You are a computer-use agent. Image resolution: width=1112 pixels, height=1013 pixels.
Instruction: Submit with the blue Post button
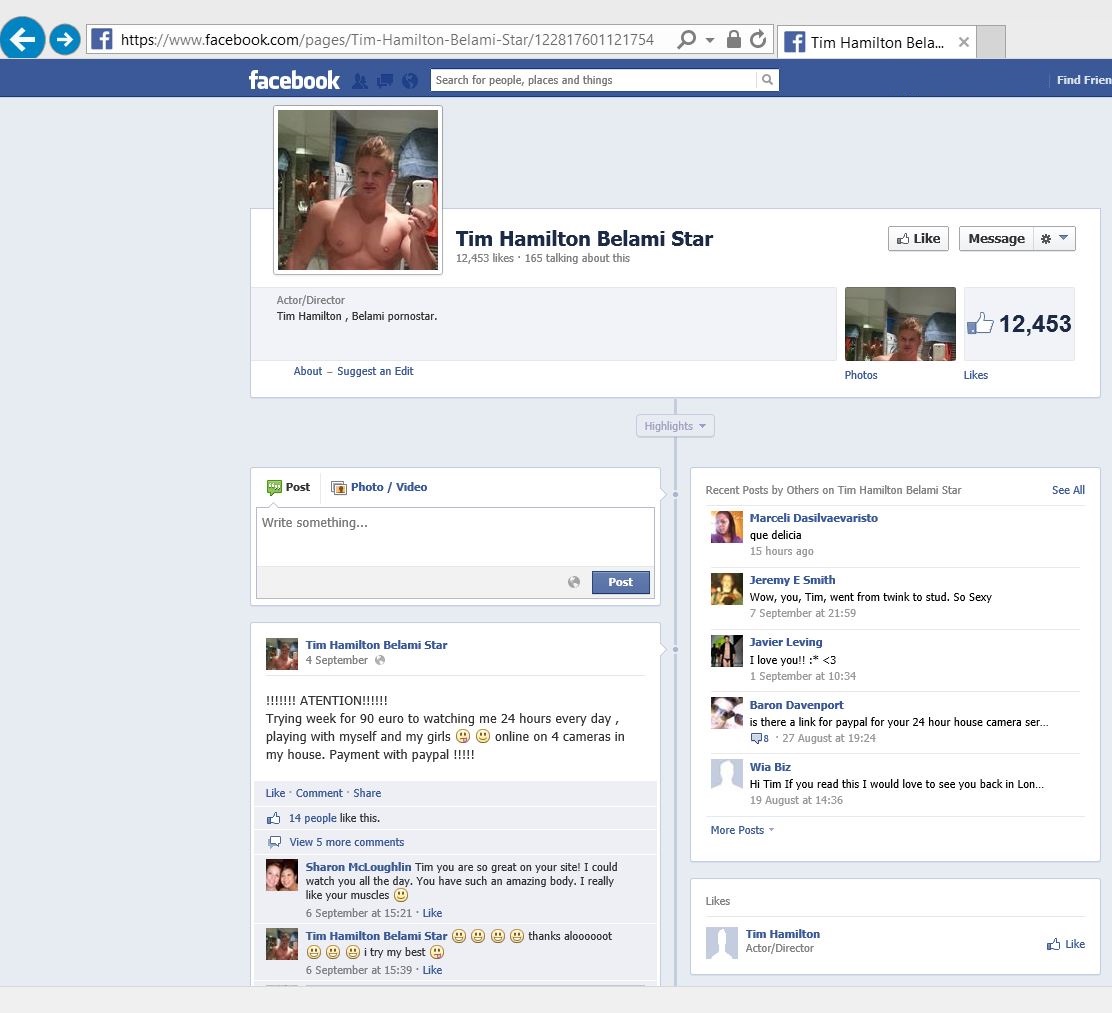coord(621,582)
